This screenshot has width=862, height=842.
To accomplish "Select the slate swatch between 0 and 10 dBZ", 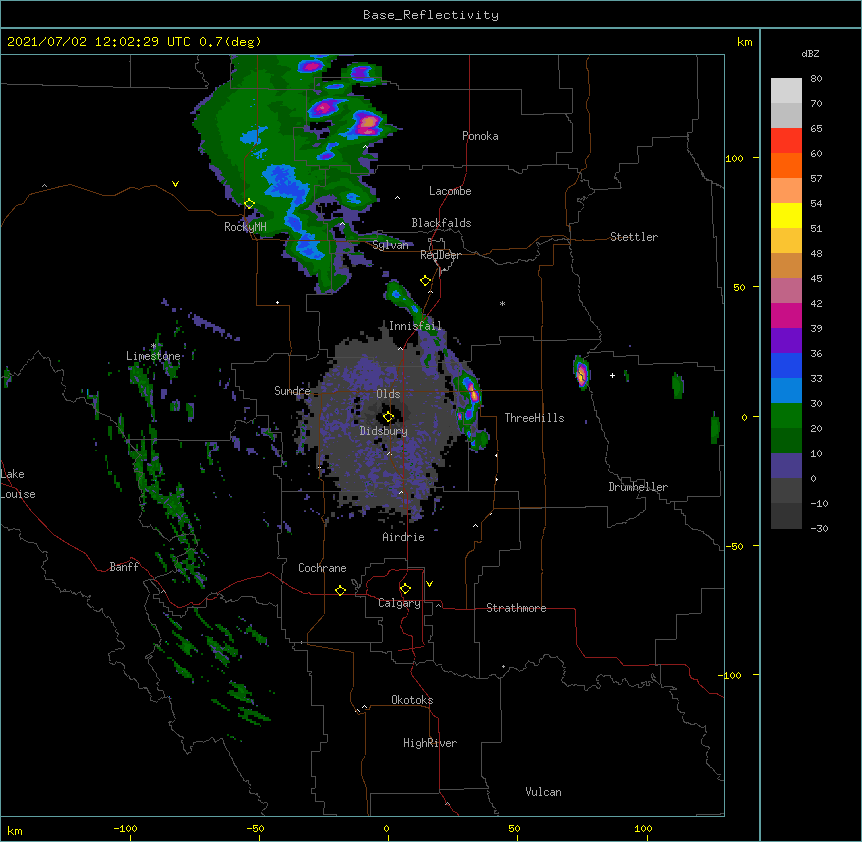I will coord(786,466).
